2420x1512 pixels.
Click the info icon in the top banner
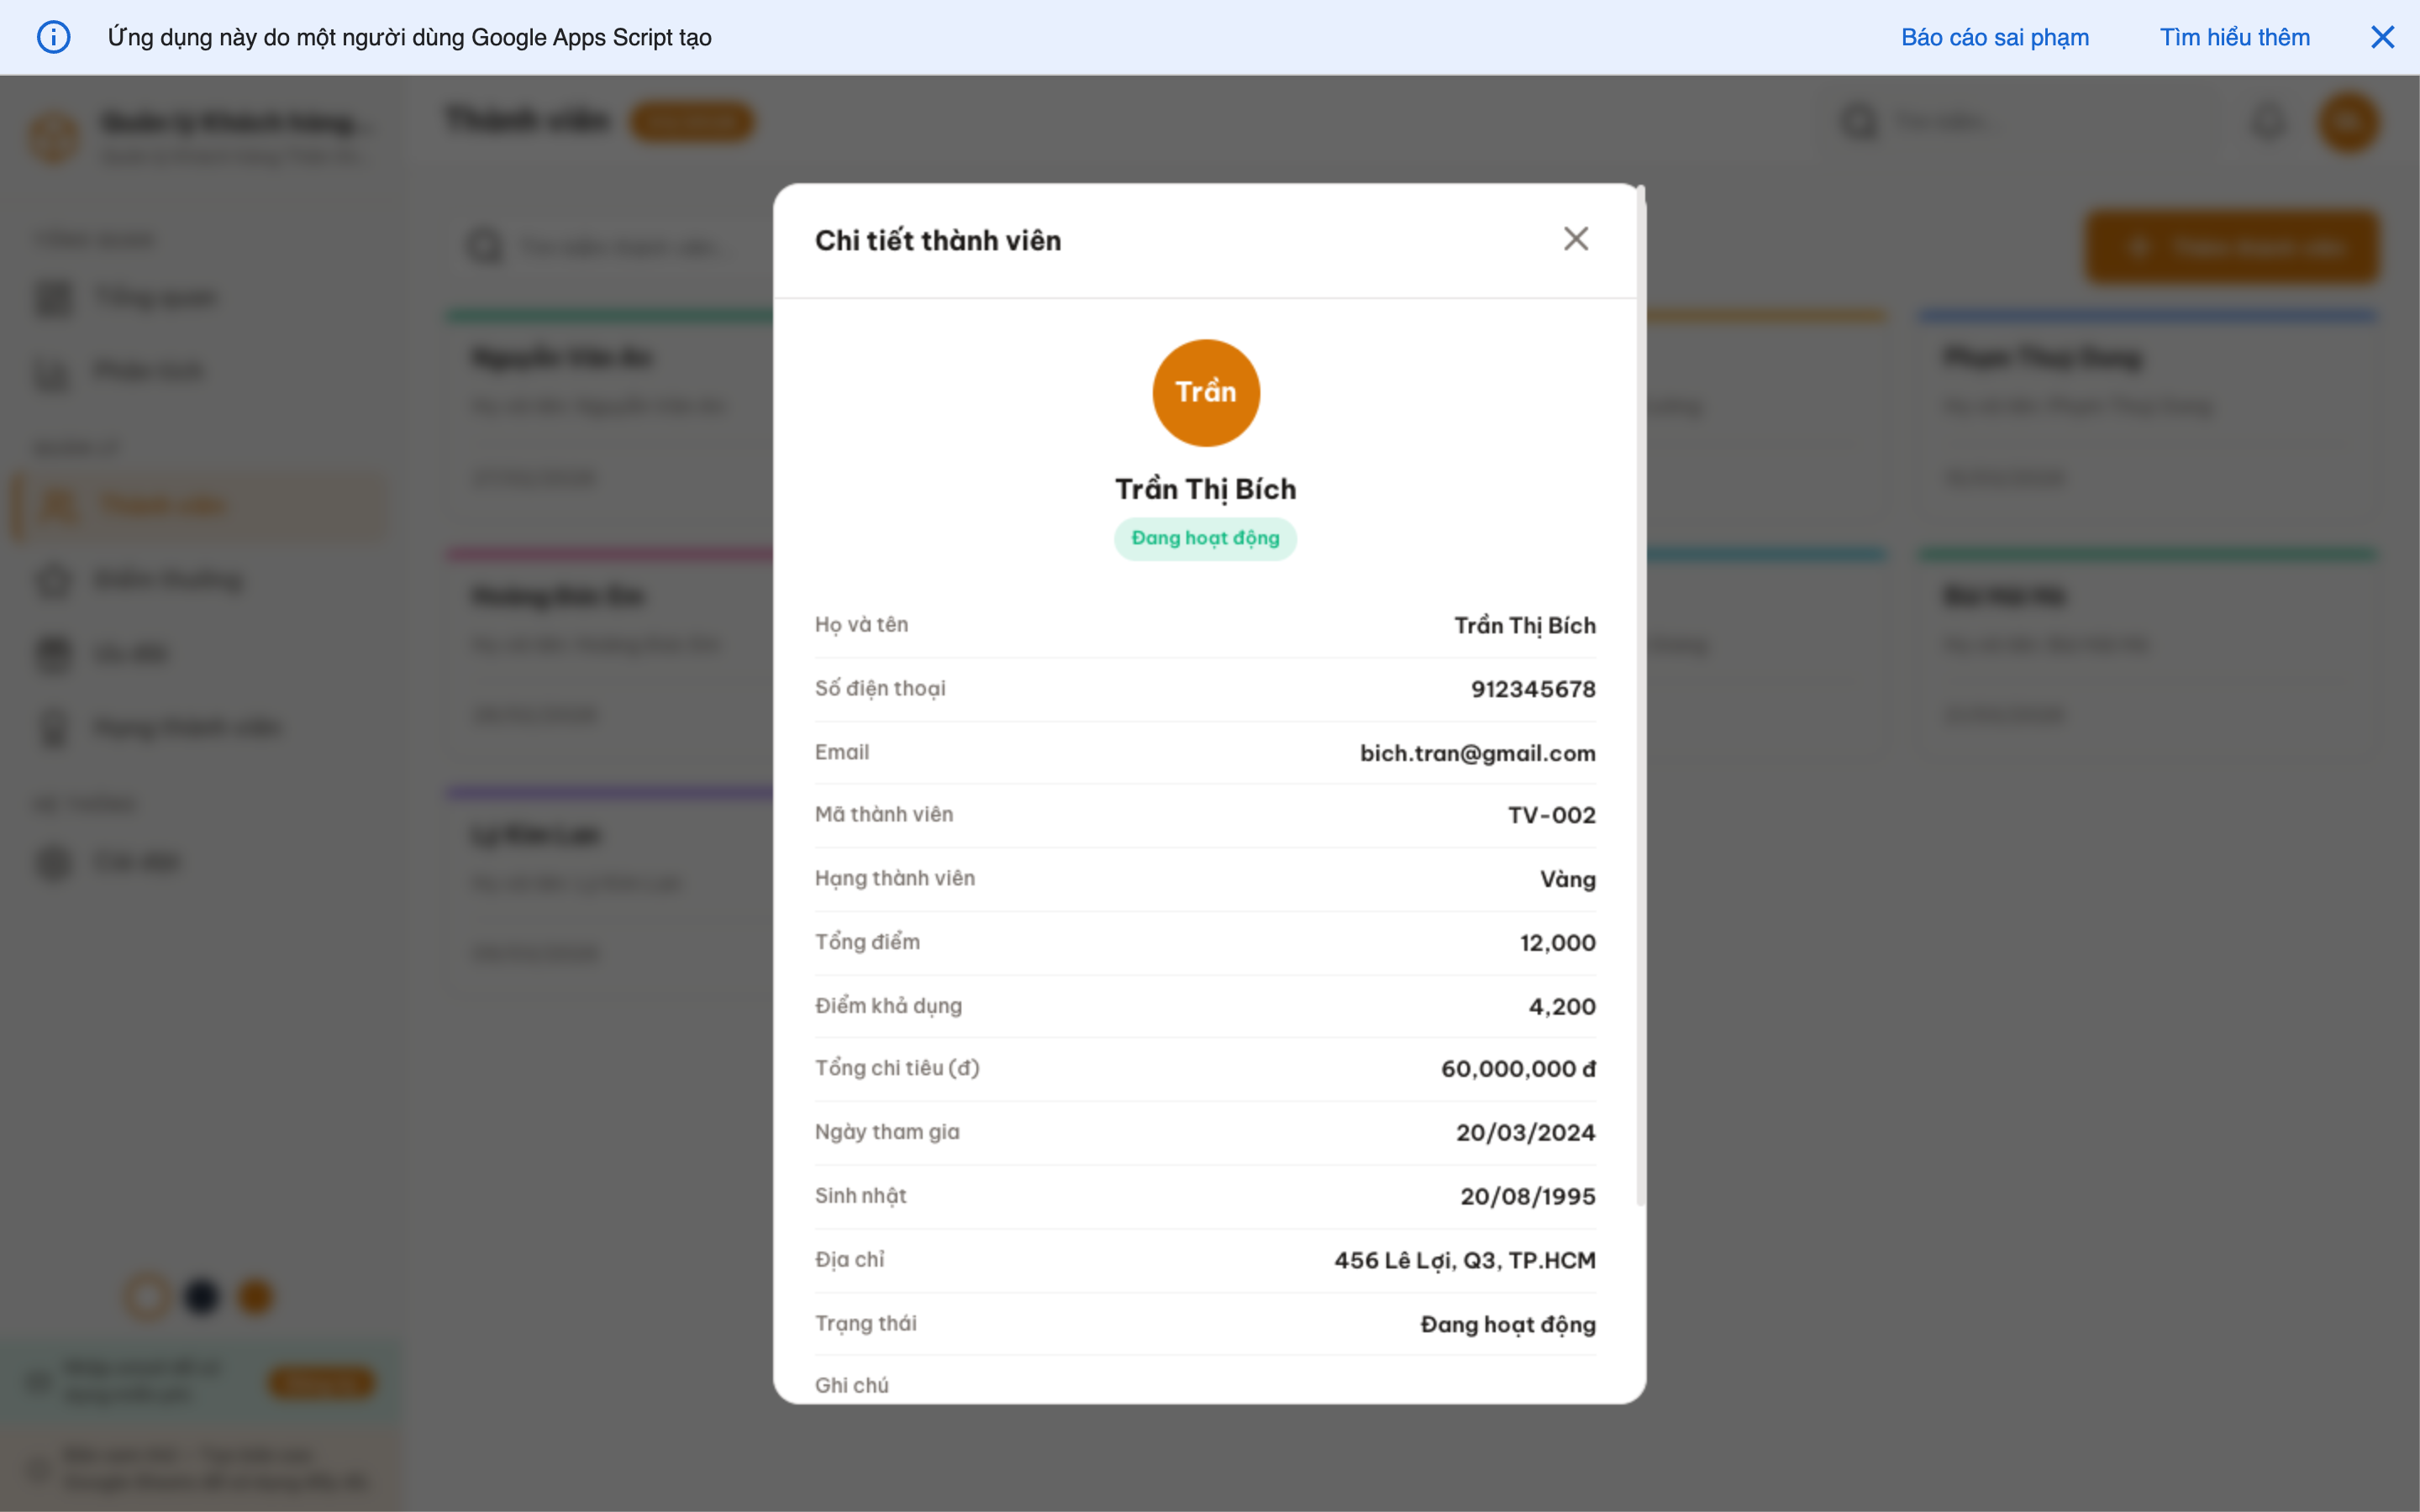pos(55,37)
